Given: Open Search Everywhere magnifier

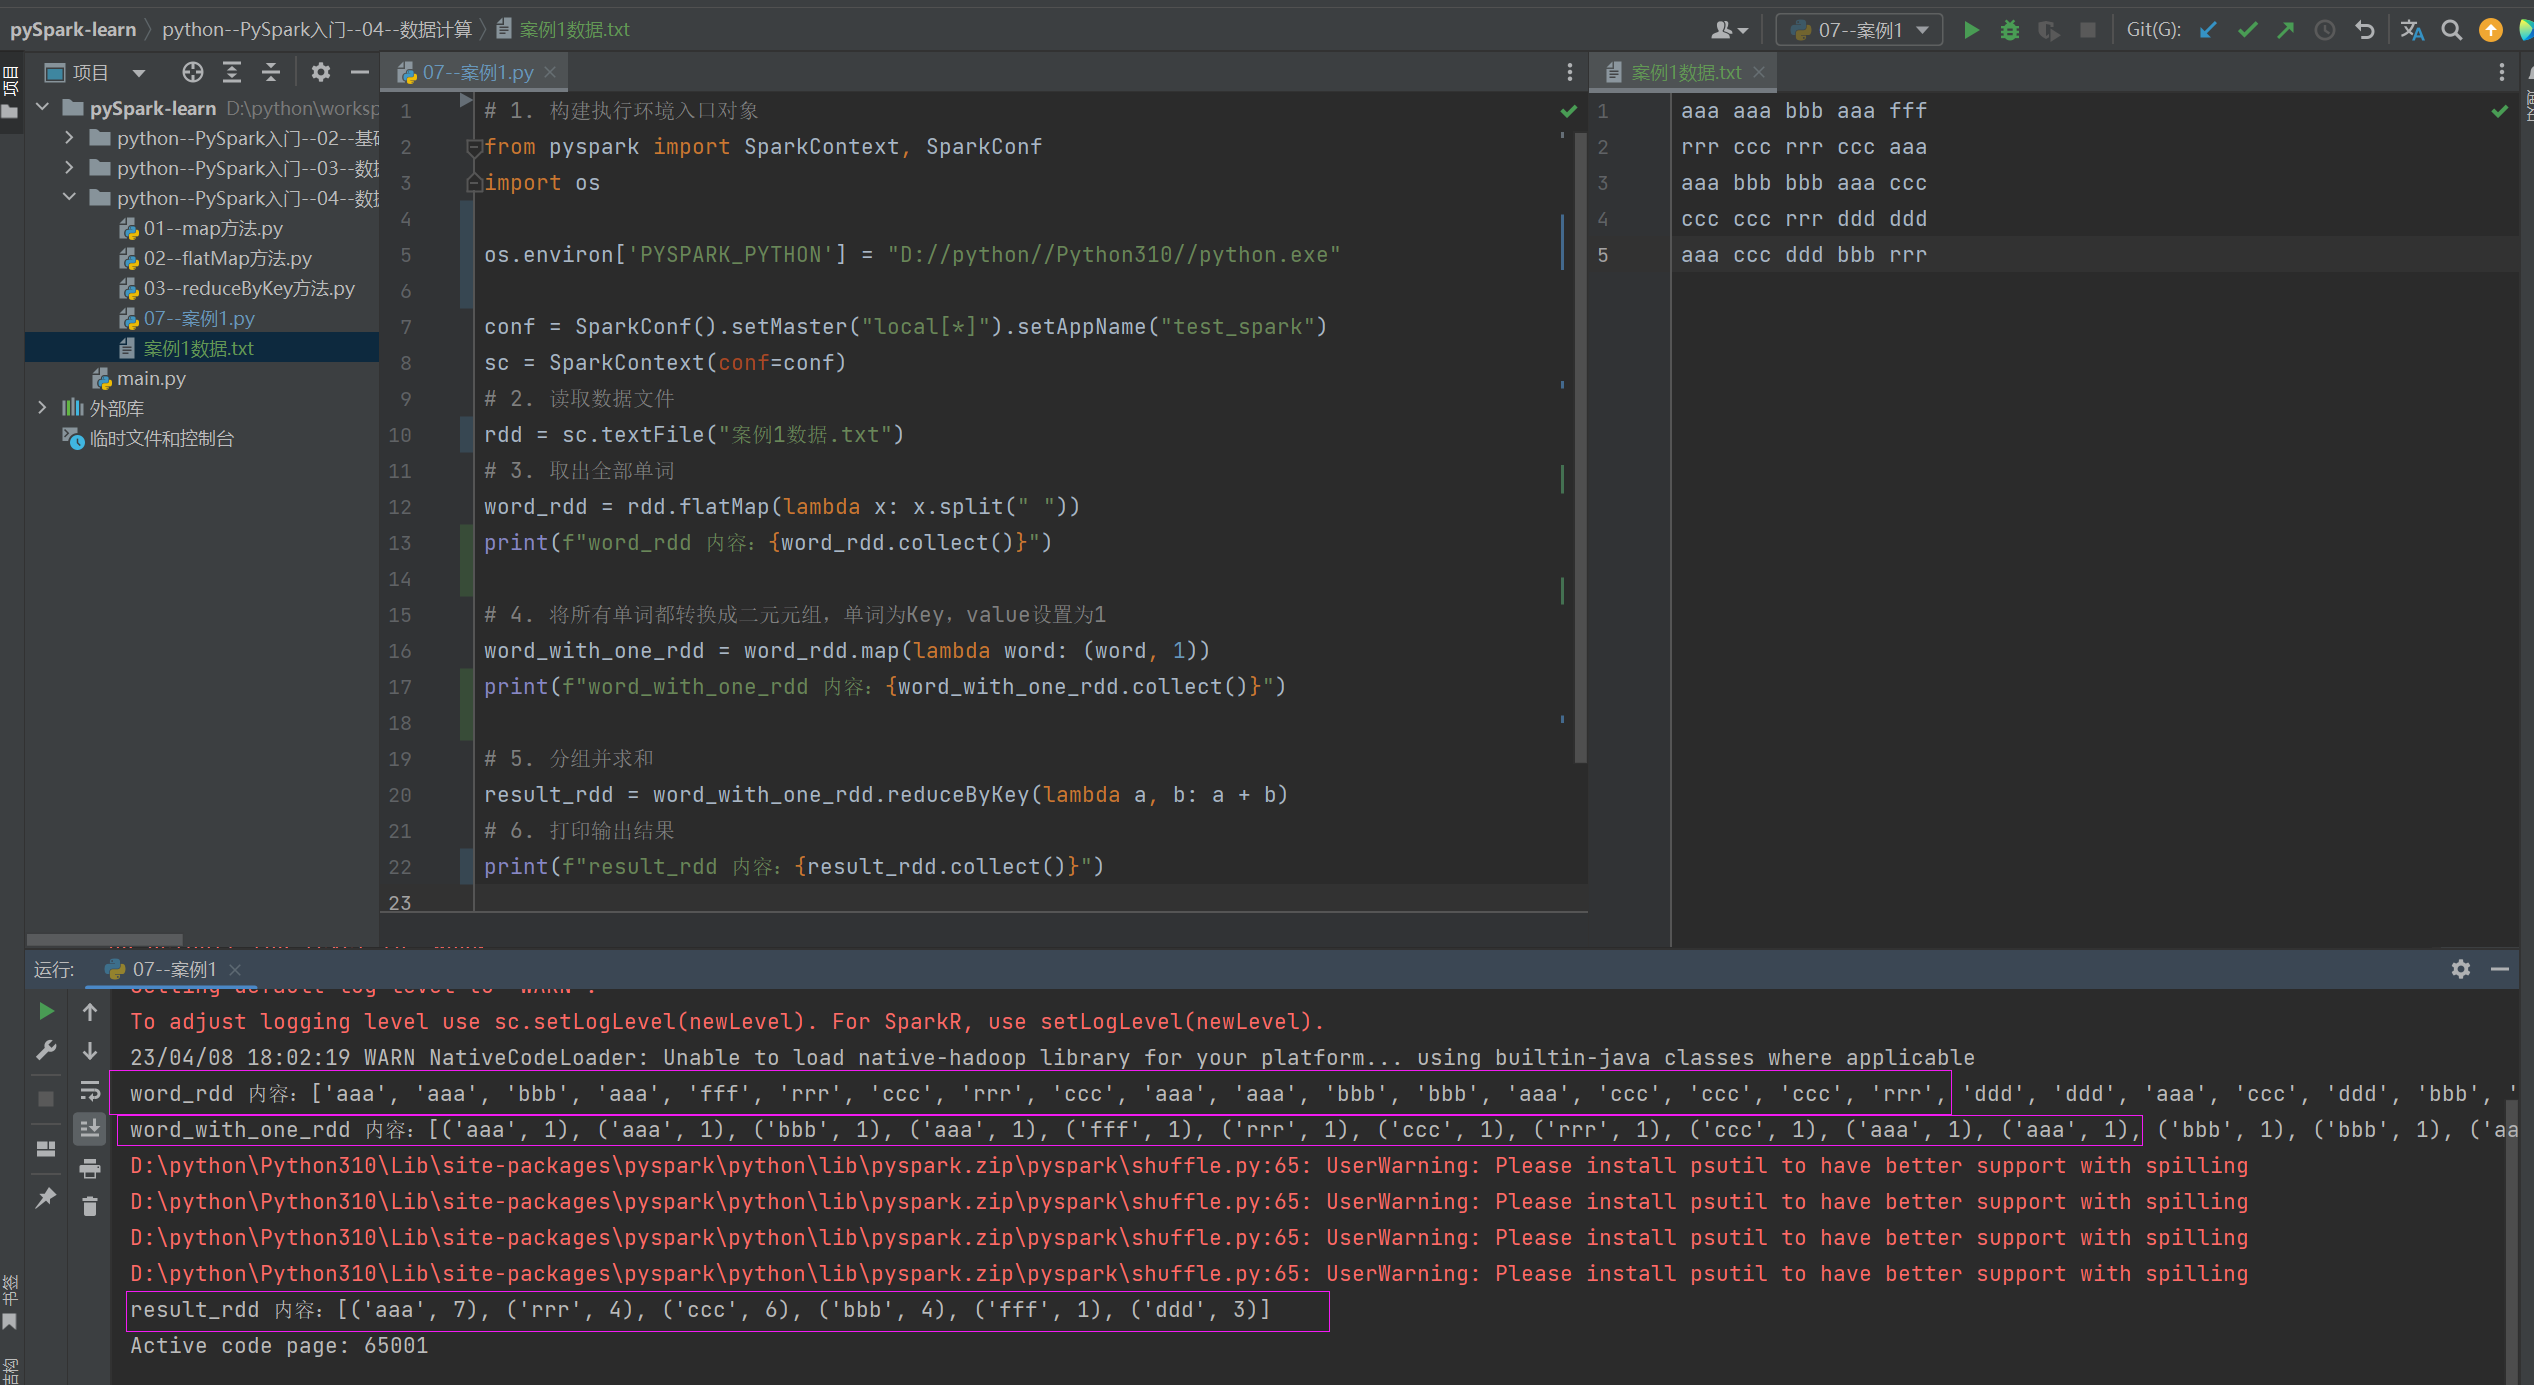Looking at the screenshot, I should pyautogui.click(x=2451, y=30).
